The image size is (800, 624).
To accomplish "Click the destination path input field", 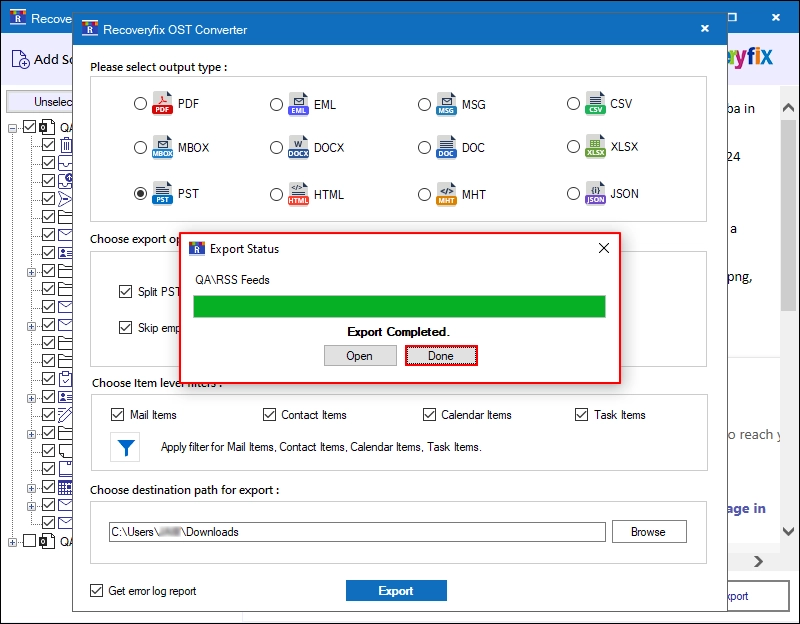I will coord(357,532).
